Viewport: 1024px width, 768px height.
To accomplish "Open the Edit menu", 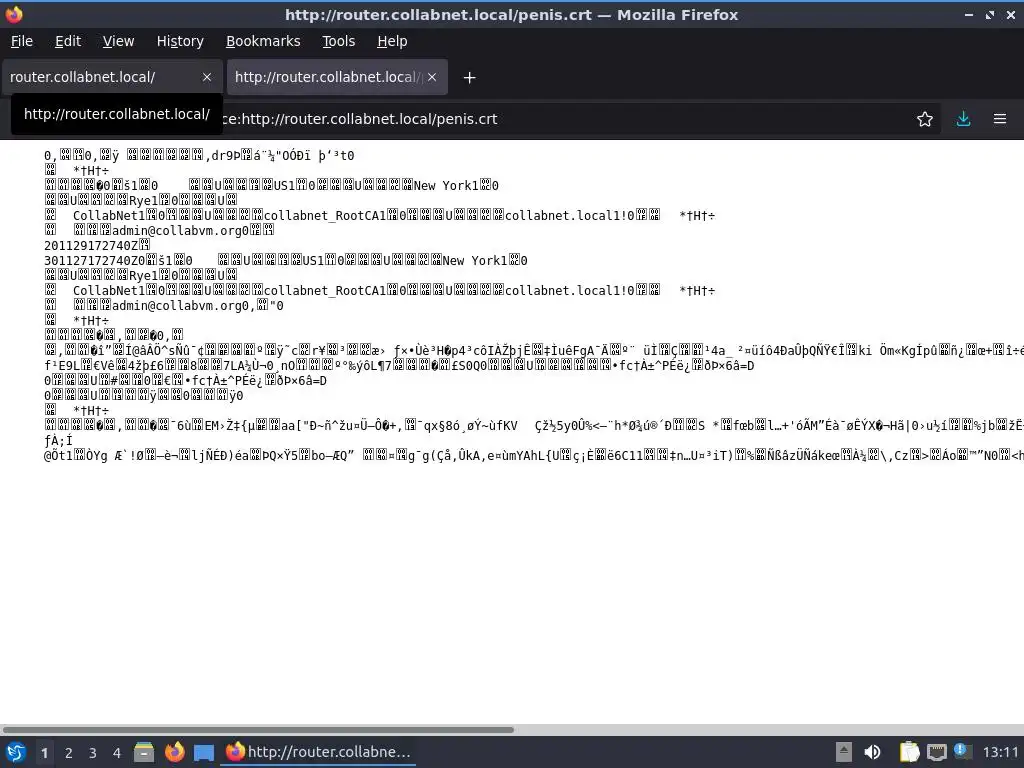I will pyautogui.click(x=68, y=41).
